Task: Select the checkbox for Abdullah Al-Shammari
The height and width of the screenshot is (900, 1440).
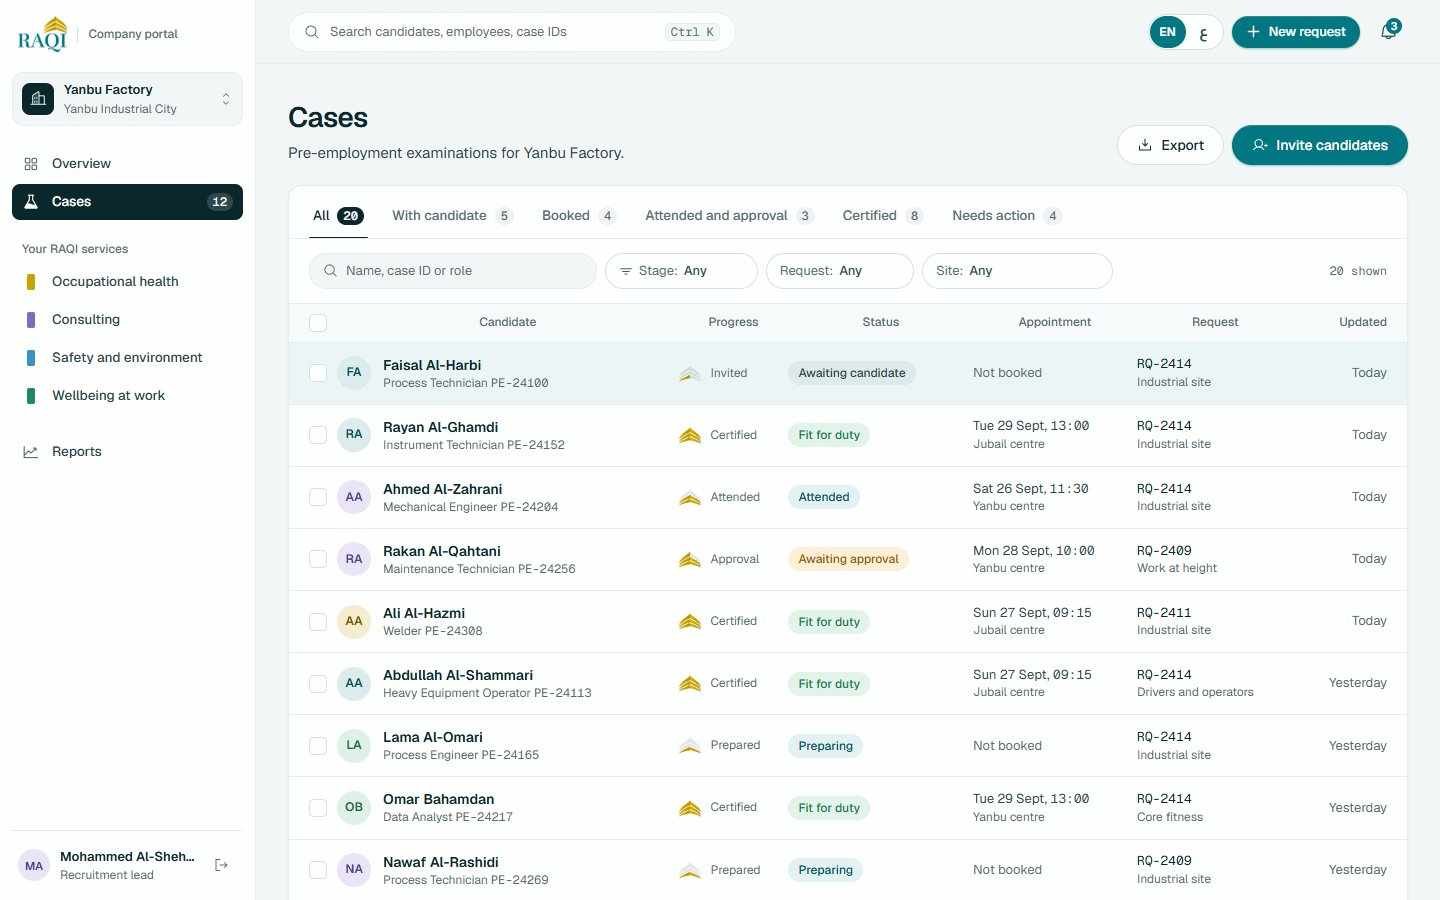Action: tap(318, 683)
